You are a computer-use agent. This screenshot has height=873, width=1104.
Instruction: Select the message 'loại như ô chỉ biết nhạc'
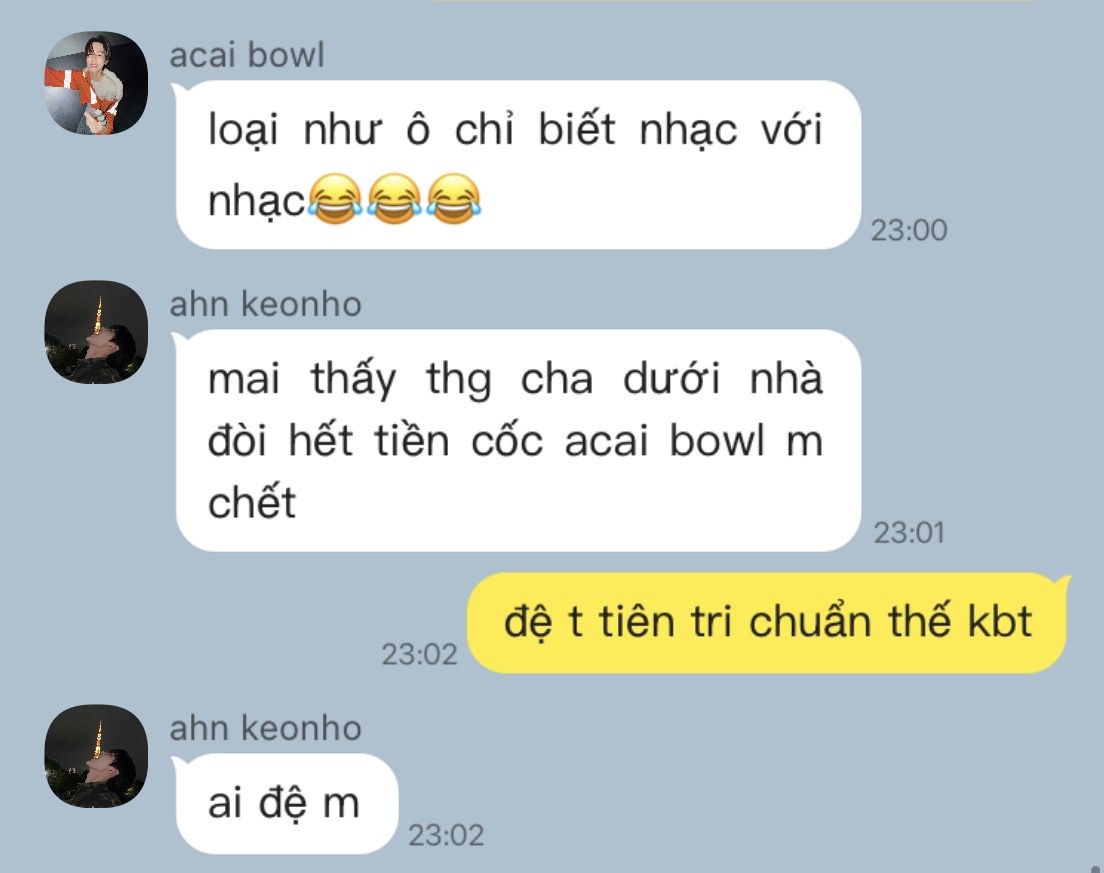point(518,165)
